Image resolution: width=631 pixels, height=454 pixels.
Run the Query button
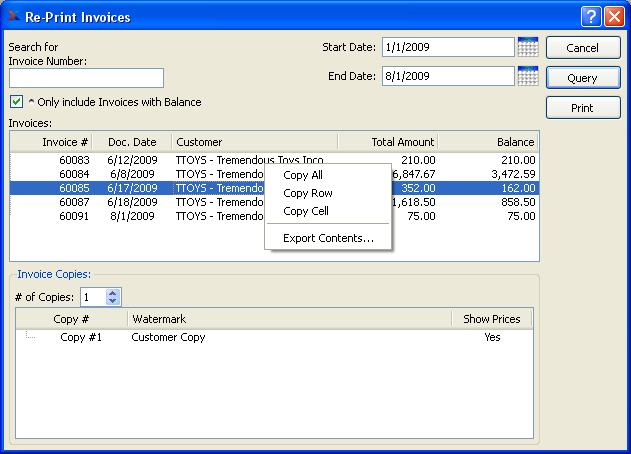[x=582, y=78]
